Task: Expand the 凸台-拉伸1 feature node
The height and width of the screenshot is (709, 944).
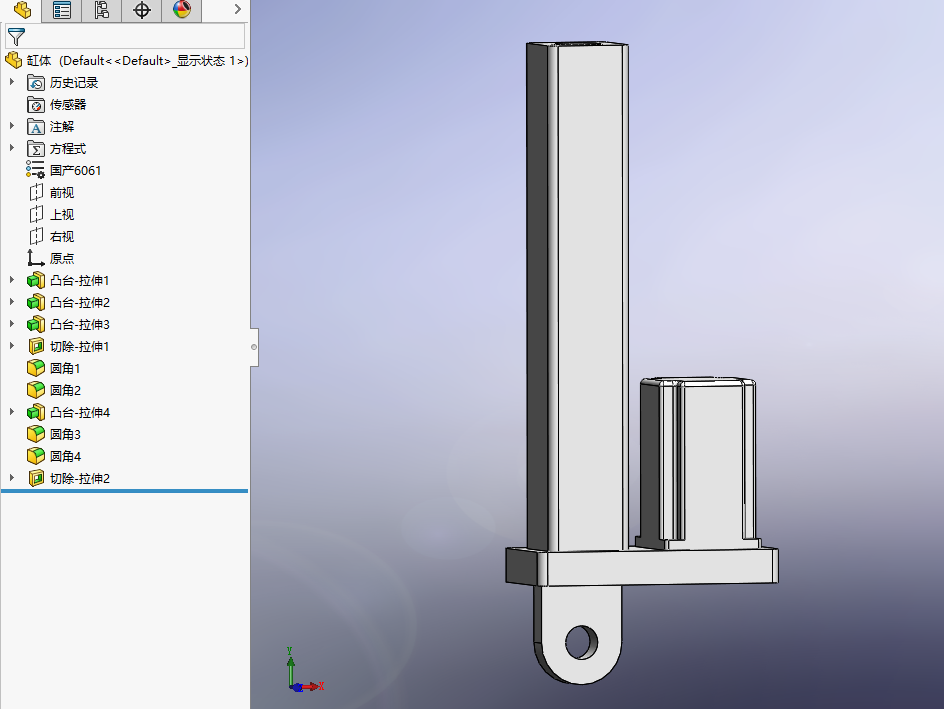Action: [12, 280]
